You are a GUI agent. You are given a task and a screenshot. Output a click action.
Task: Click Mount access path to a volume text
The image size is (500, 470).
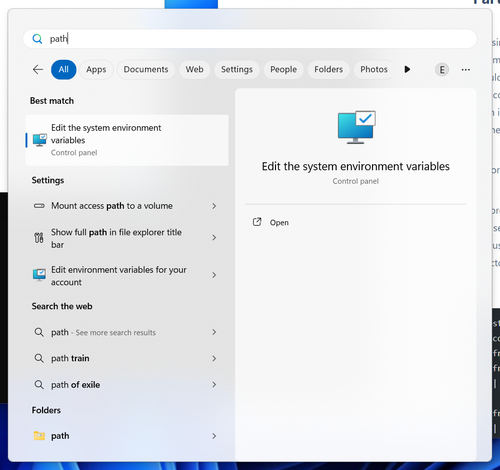(x=112, y=206)
